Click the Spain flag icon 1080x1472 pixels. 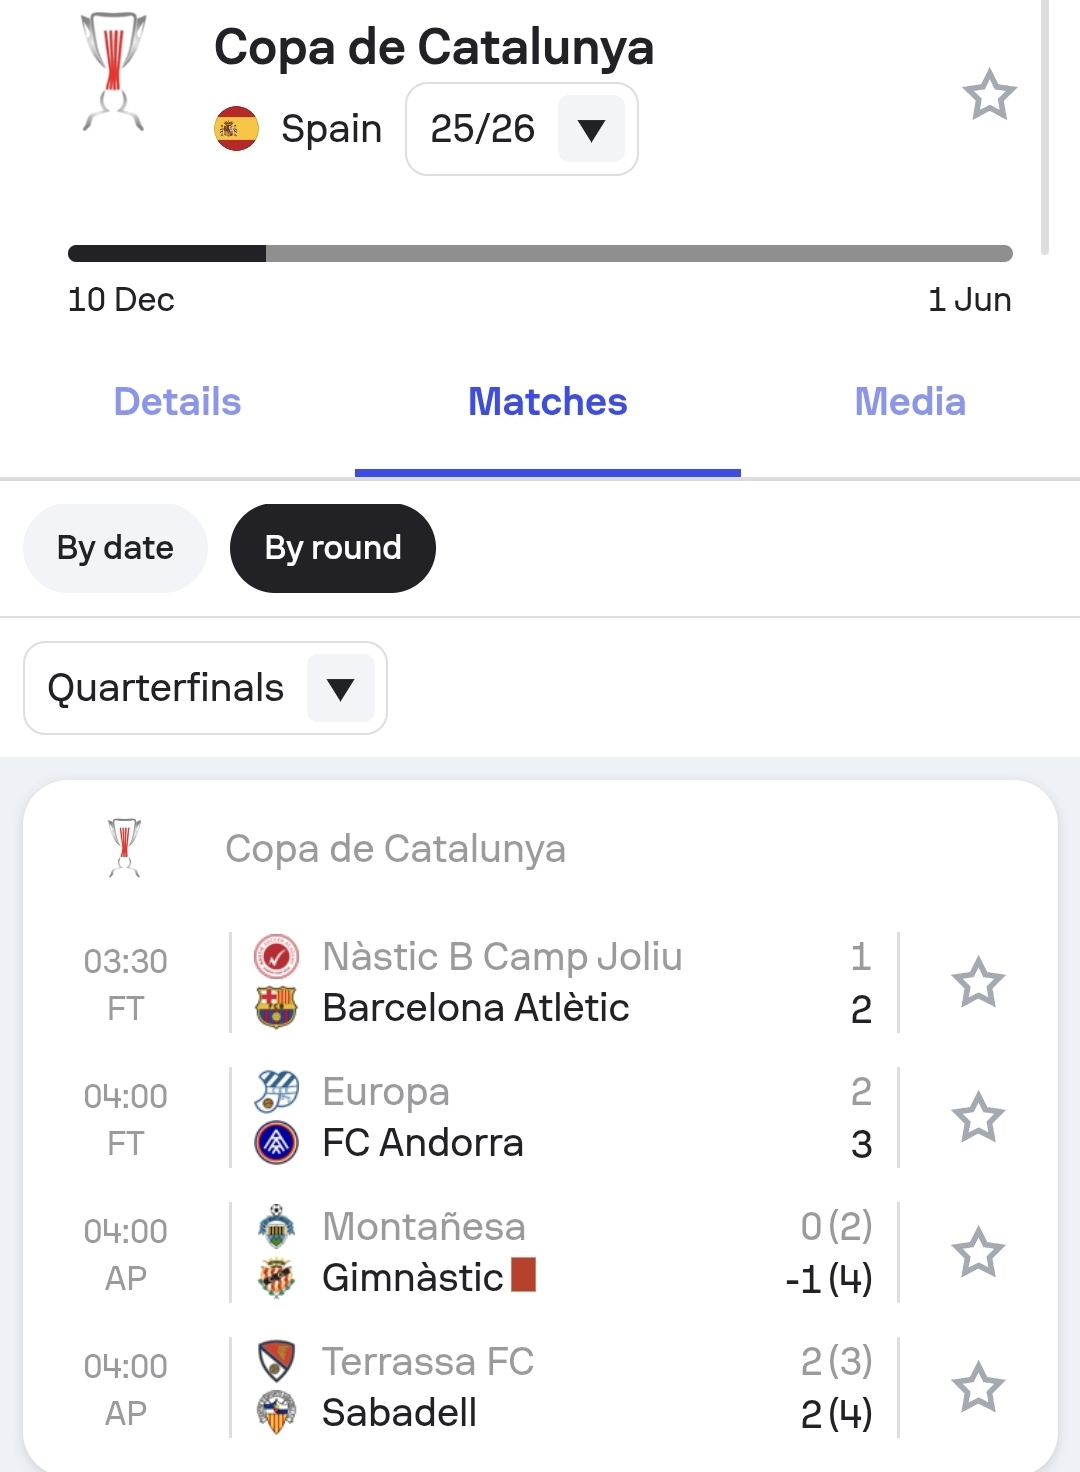(x=237, y=129)
